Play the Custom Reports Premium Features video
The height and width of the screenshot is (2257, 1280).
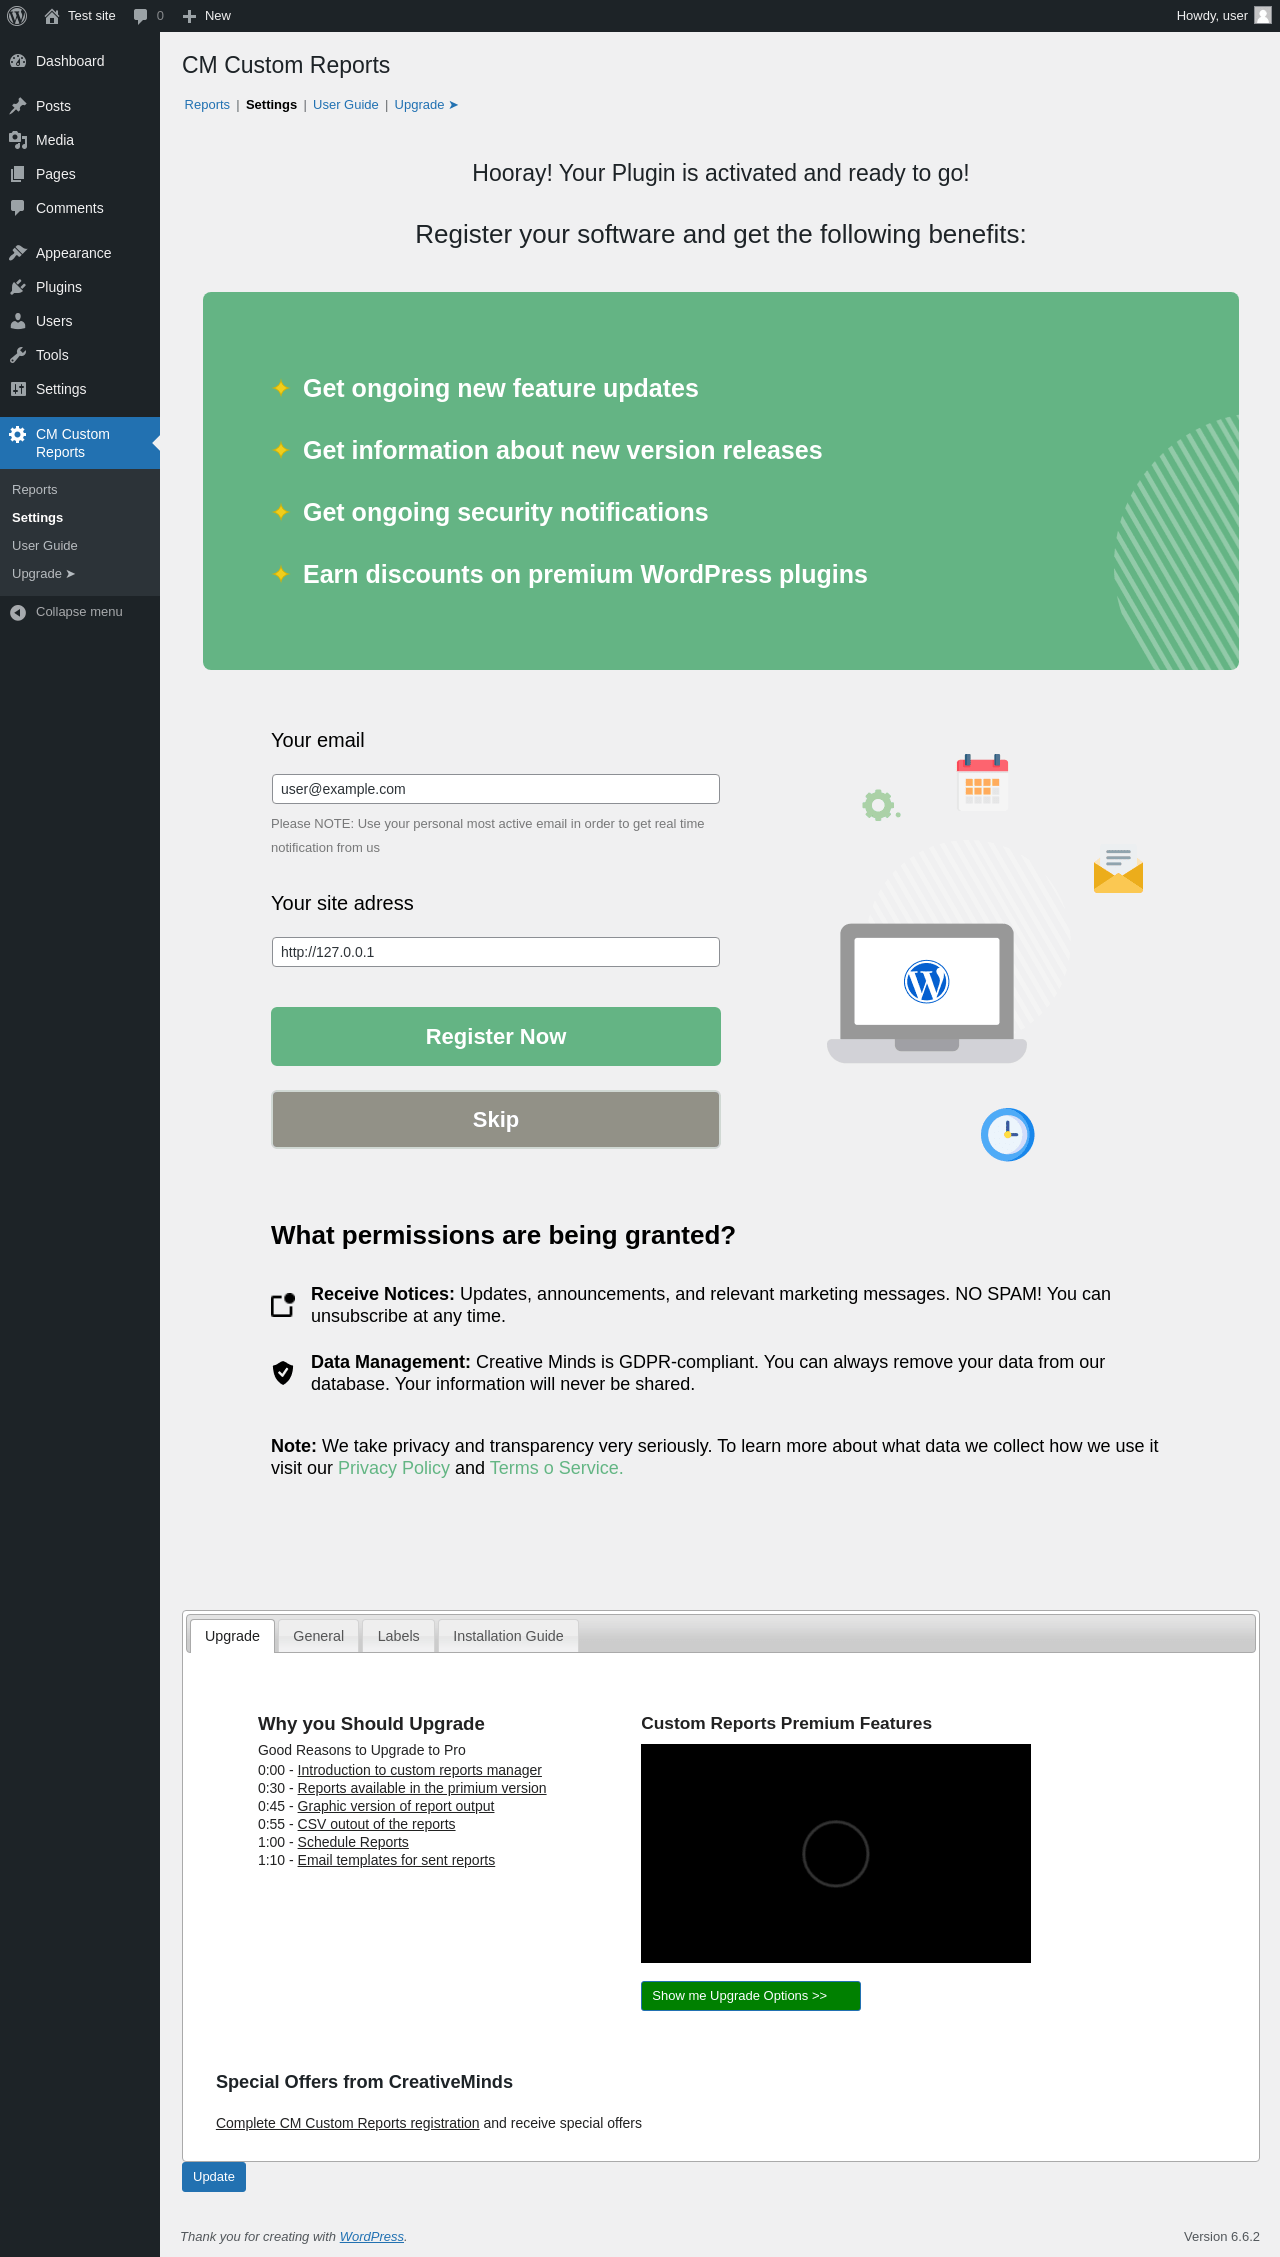(836, 1854)
